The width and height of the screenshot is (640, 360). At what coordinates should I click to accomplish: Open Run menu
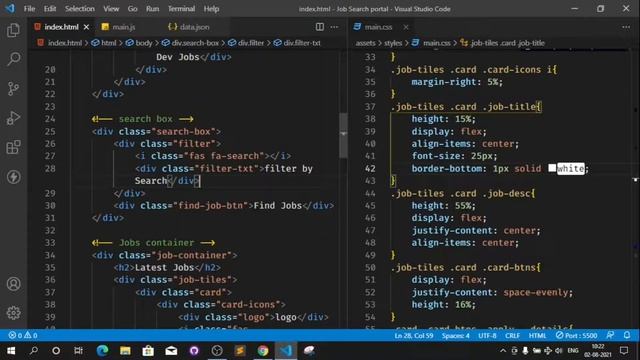coord(153,9)
